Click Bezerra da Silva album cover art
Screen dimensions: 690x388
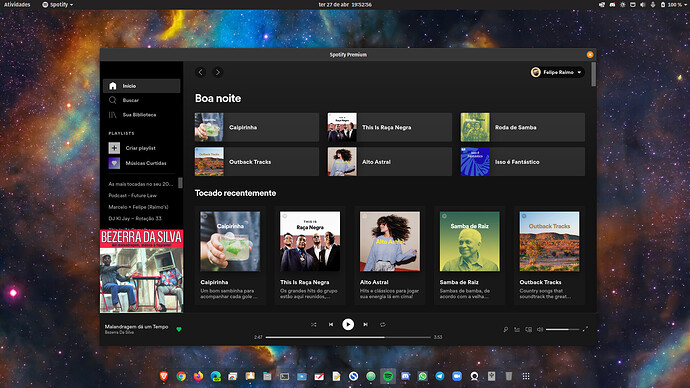click(x=141, y=271)
